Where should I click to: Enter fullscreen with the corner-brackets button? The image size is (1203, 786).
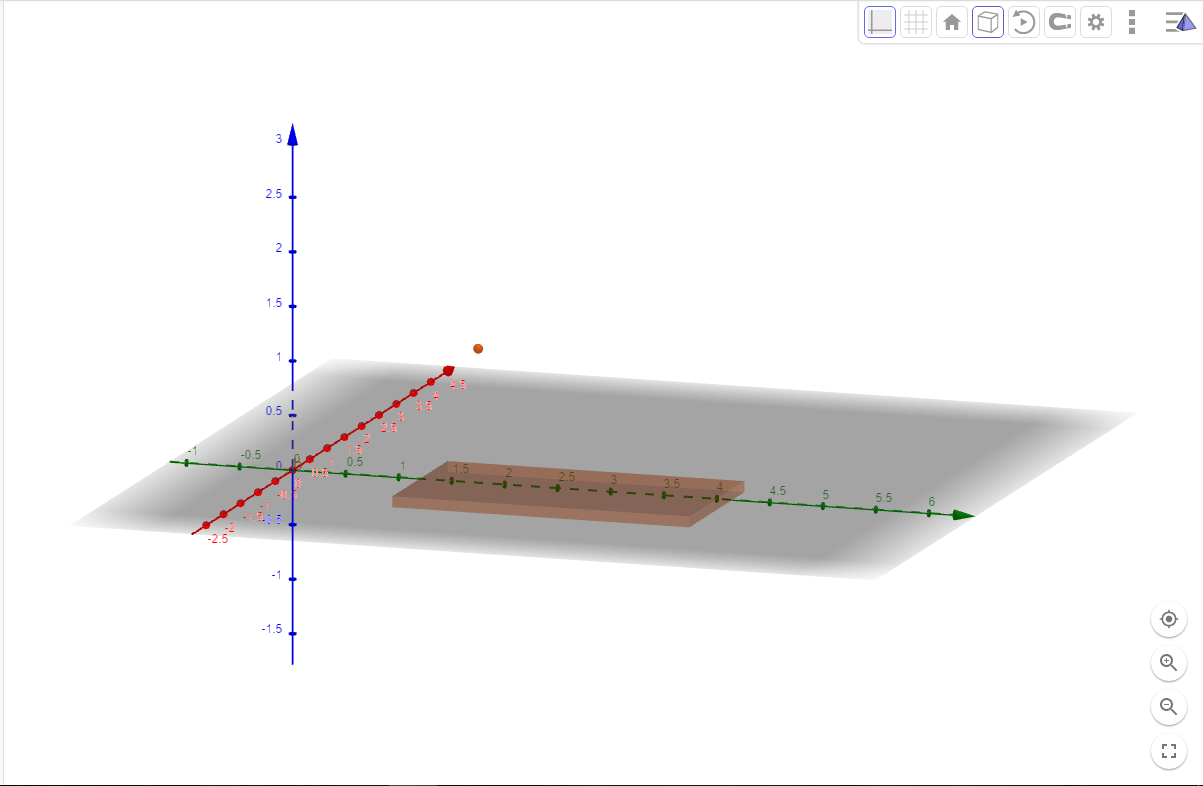point(1168,750)
